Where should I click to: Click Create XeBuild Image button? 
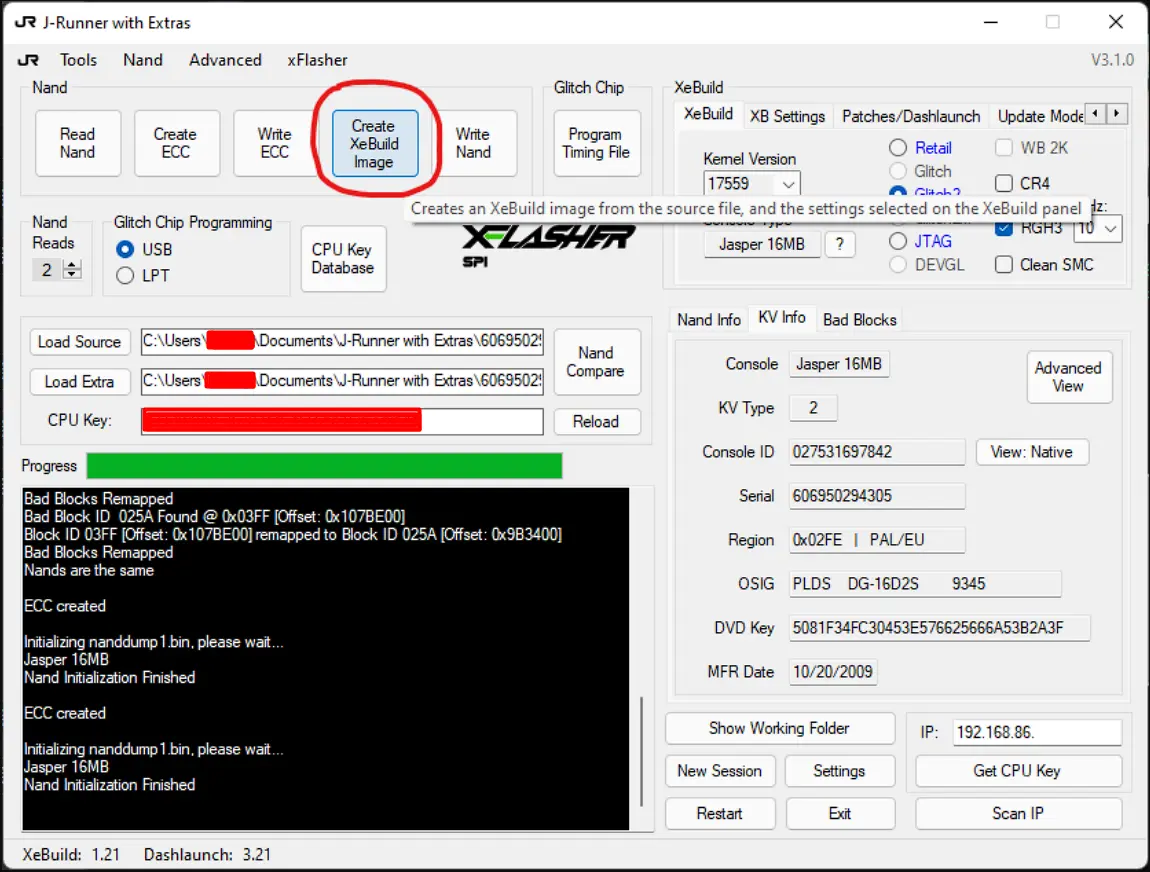(x=375, y=143)
